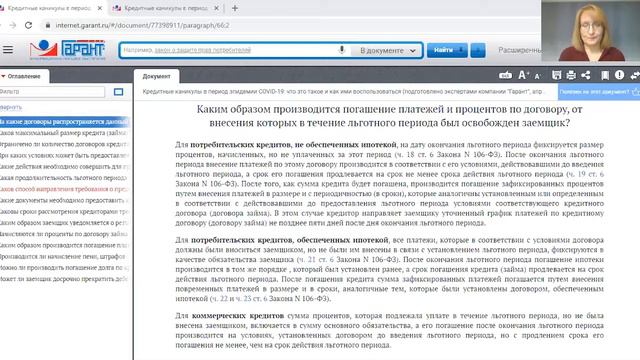Open contents item 'Каков максимальный размер кредита'
Image resolution: width=640 pixels, height=360 pixels.
coord(64,133)
